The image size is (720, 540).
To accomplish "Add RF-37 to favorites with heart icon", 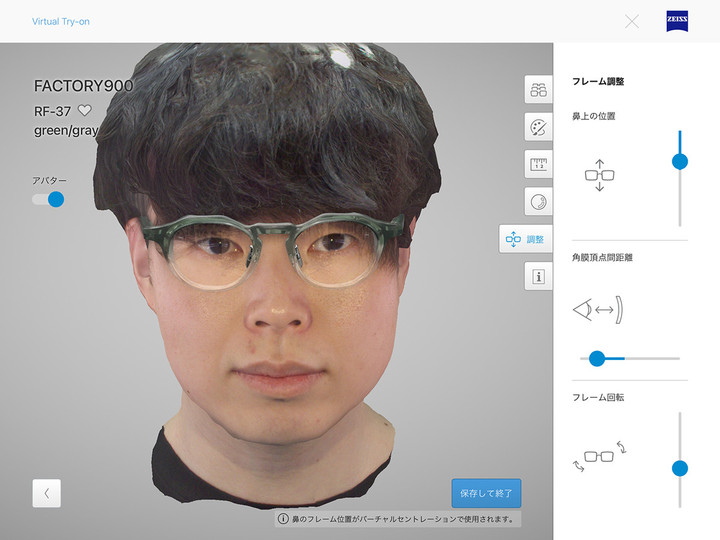I will [x=84, y=110].
